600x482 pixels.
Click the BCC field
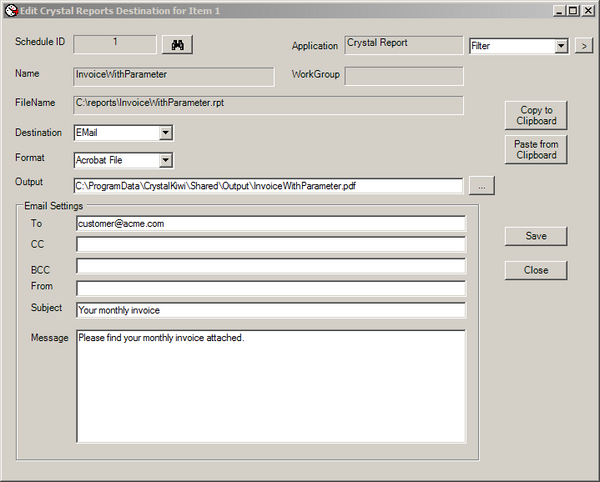coord(271,266)
